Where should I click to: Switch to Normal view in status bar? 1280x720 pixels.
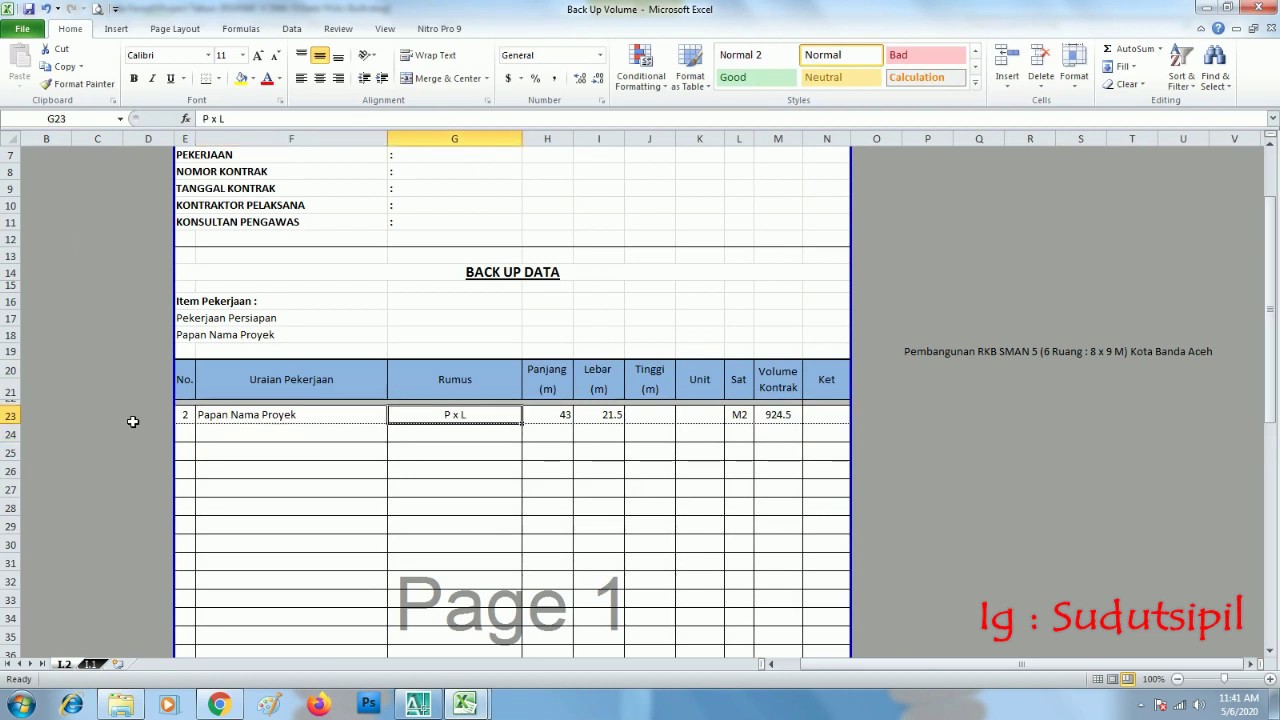1098,679
